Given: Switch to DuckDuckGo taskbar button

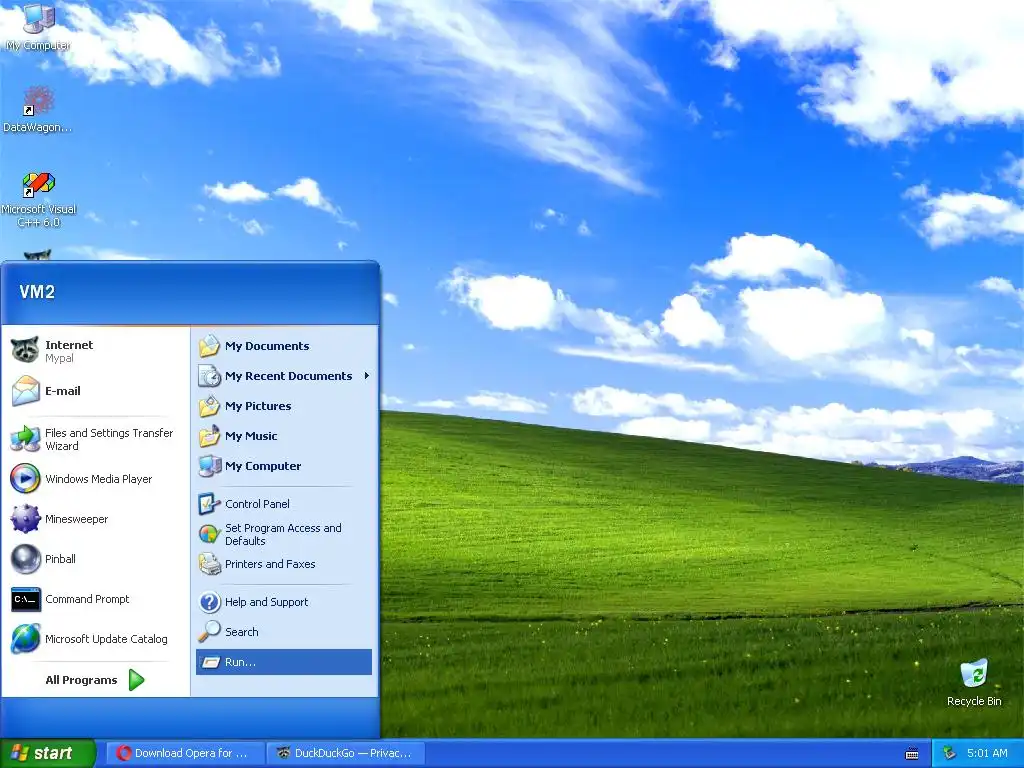Looking at the screenshot, I should [x=346, y=753].
